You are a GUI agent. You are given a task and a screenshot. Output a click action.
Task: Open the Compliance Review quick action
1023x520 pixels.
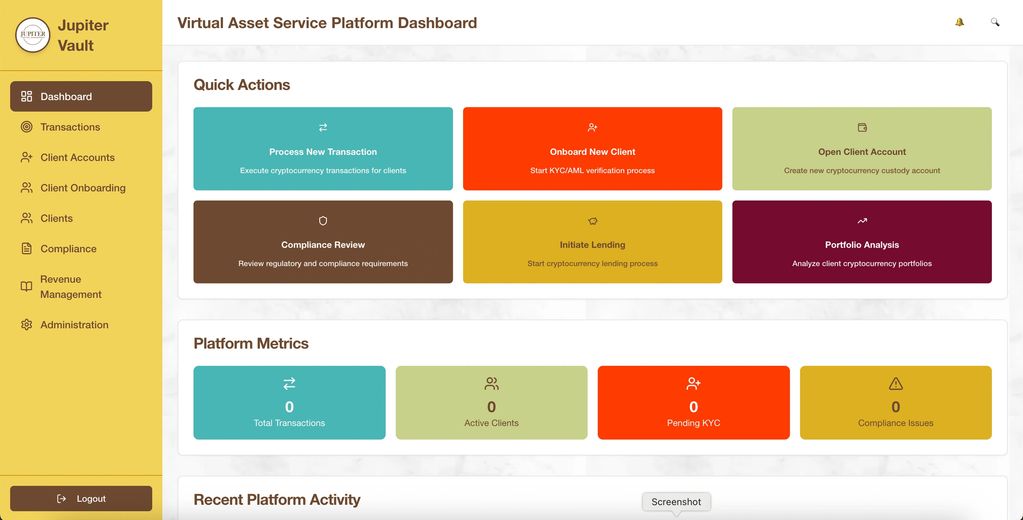pos(322,242)
